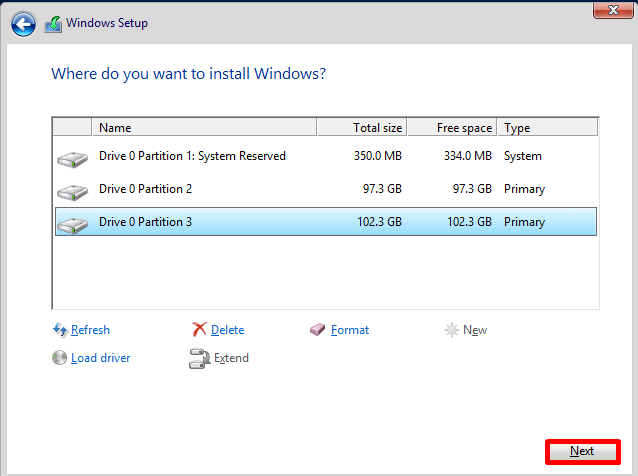Viewport: 638px width, 476px height.
Task: Click the Windows Setup title bar icon
Action: (x=53, y=23)
